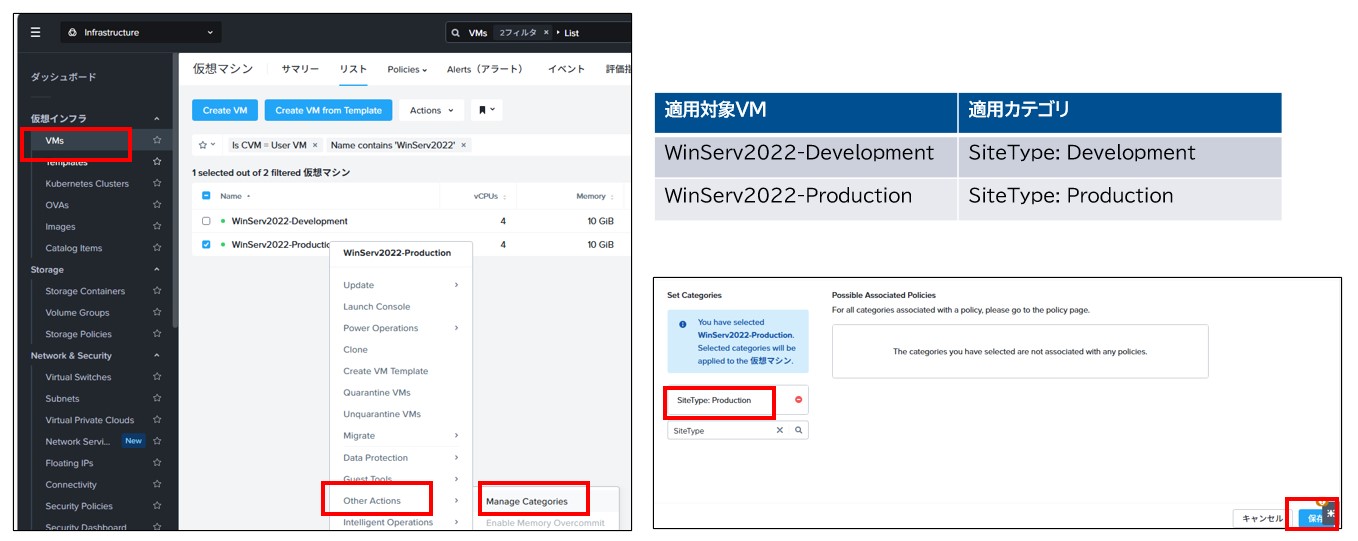The width and height of the screenshot is (1358, 541).
Task: Open the bookmark dropdown beside Actions
Action: [487, 110]
